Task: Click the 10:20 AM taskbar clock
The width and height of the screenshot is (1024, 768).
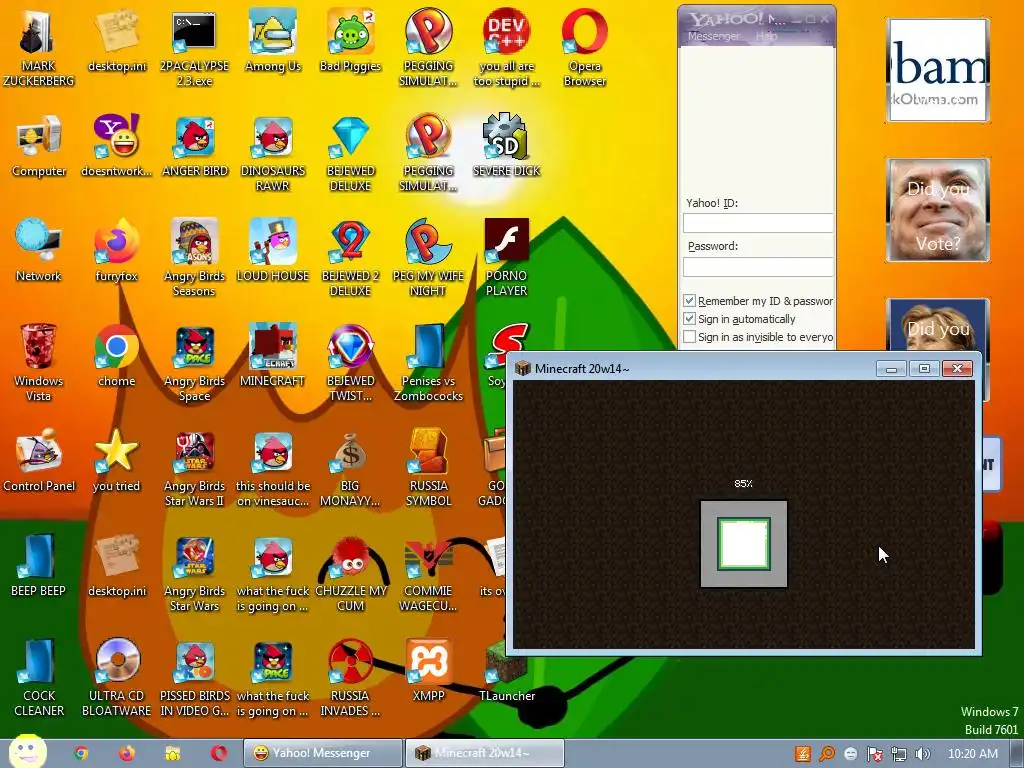Action: tap(972, 754)
